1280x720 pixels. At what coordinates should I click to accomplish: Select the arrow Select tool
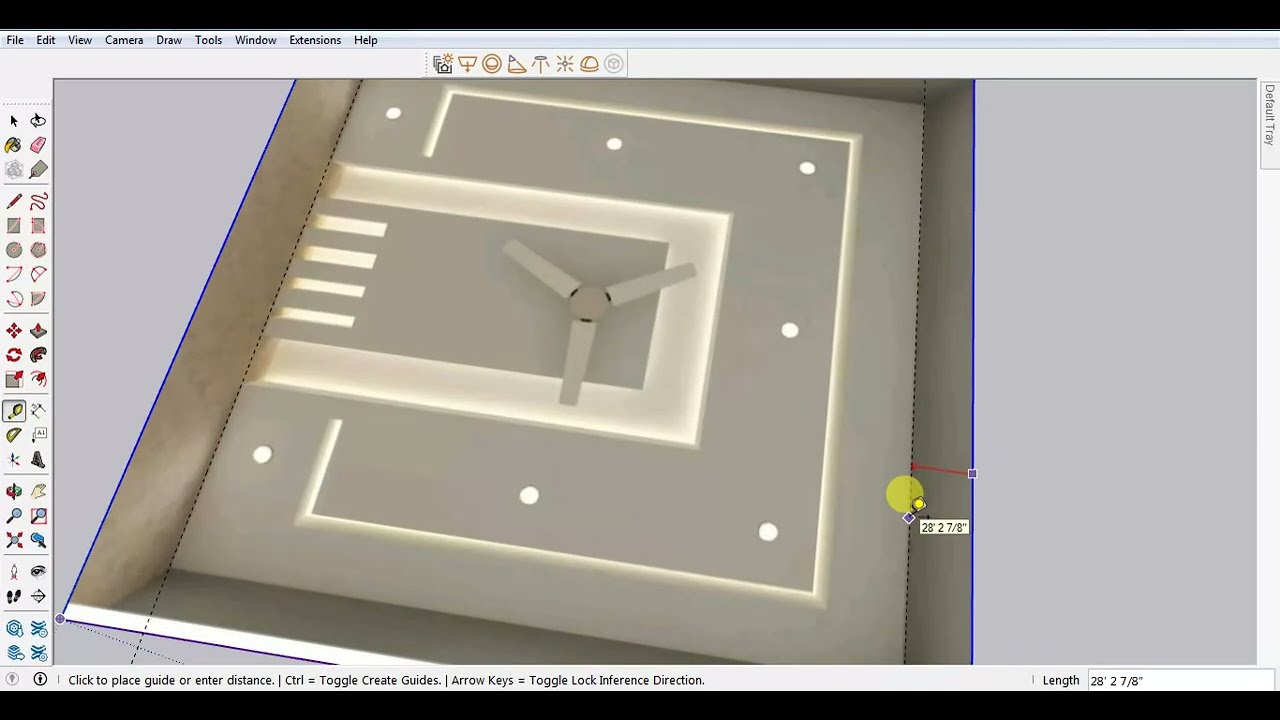tap(14, 120)
